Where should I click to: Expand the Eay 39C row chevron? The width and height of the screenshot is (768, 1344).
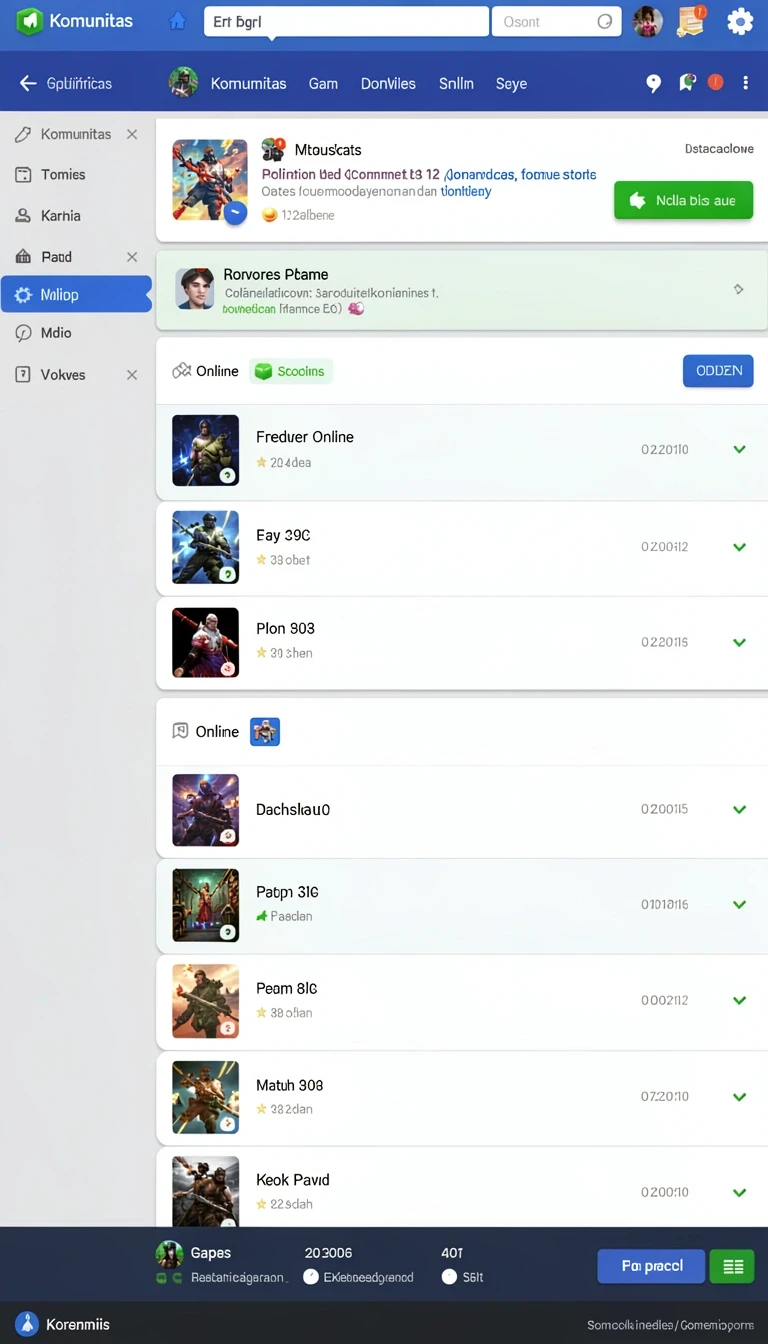740,547
